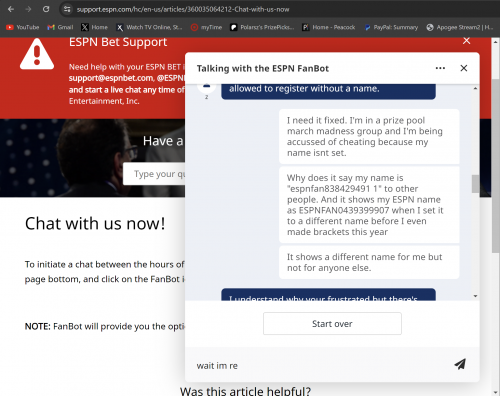The height and width of the screenshot is (396, 500).
Task: Open the myTime bookmark
Action: 206,27
